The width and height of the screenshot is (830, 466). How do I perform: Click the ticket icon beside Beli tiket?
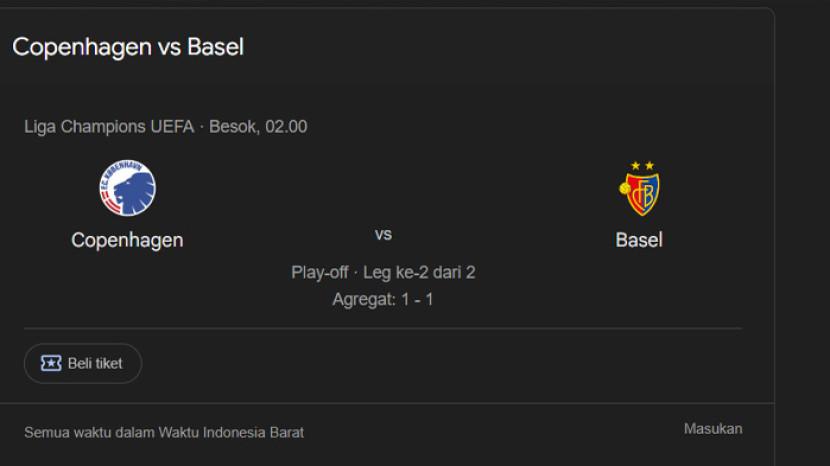click(x=51, y=363)
